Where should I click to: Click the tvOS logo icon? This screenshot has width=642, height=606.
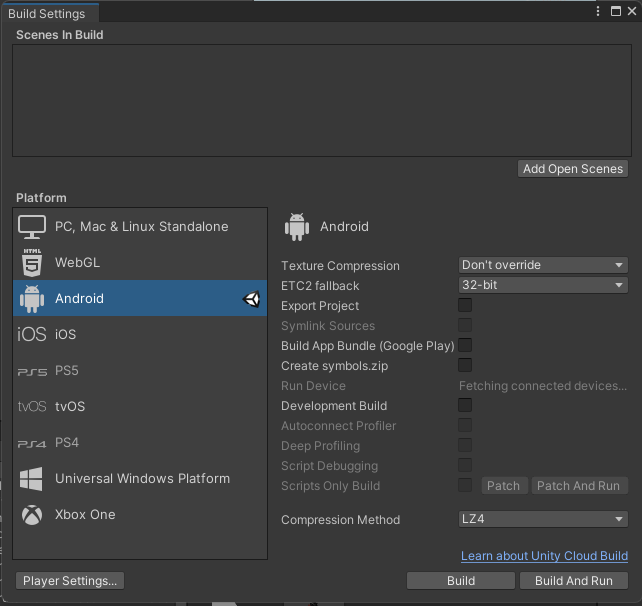click(32, 406)
